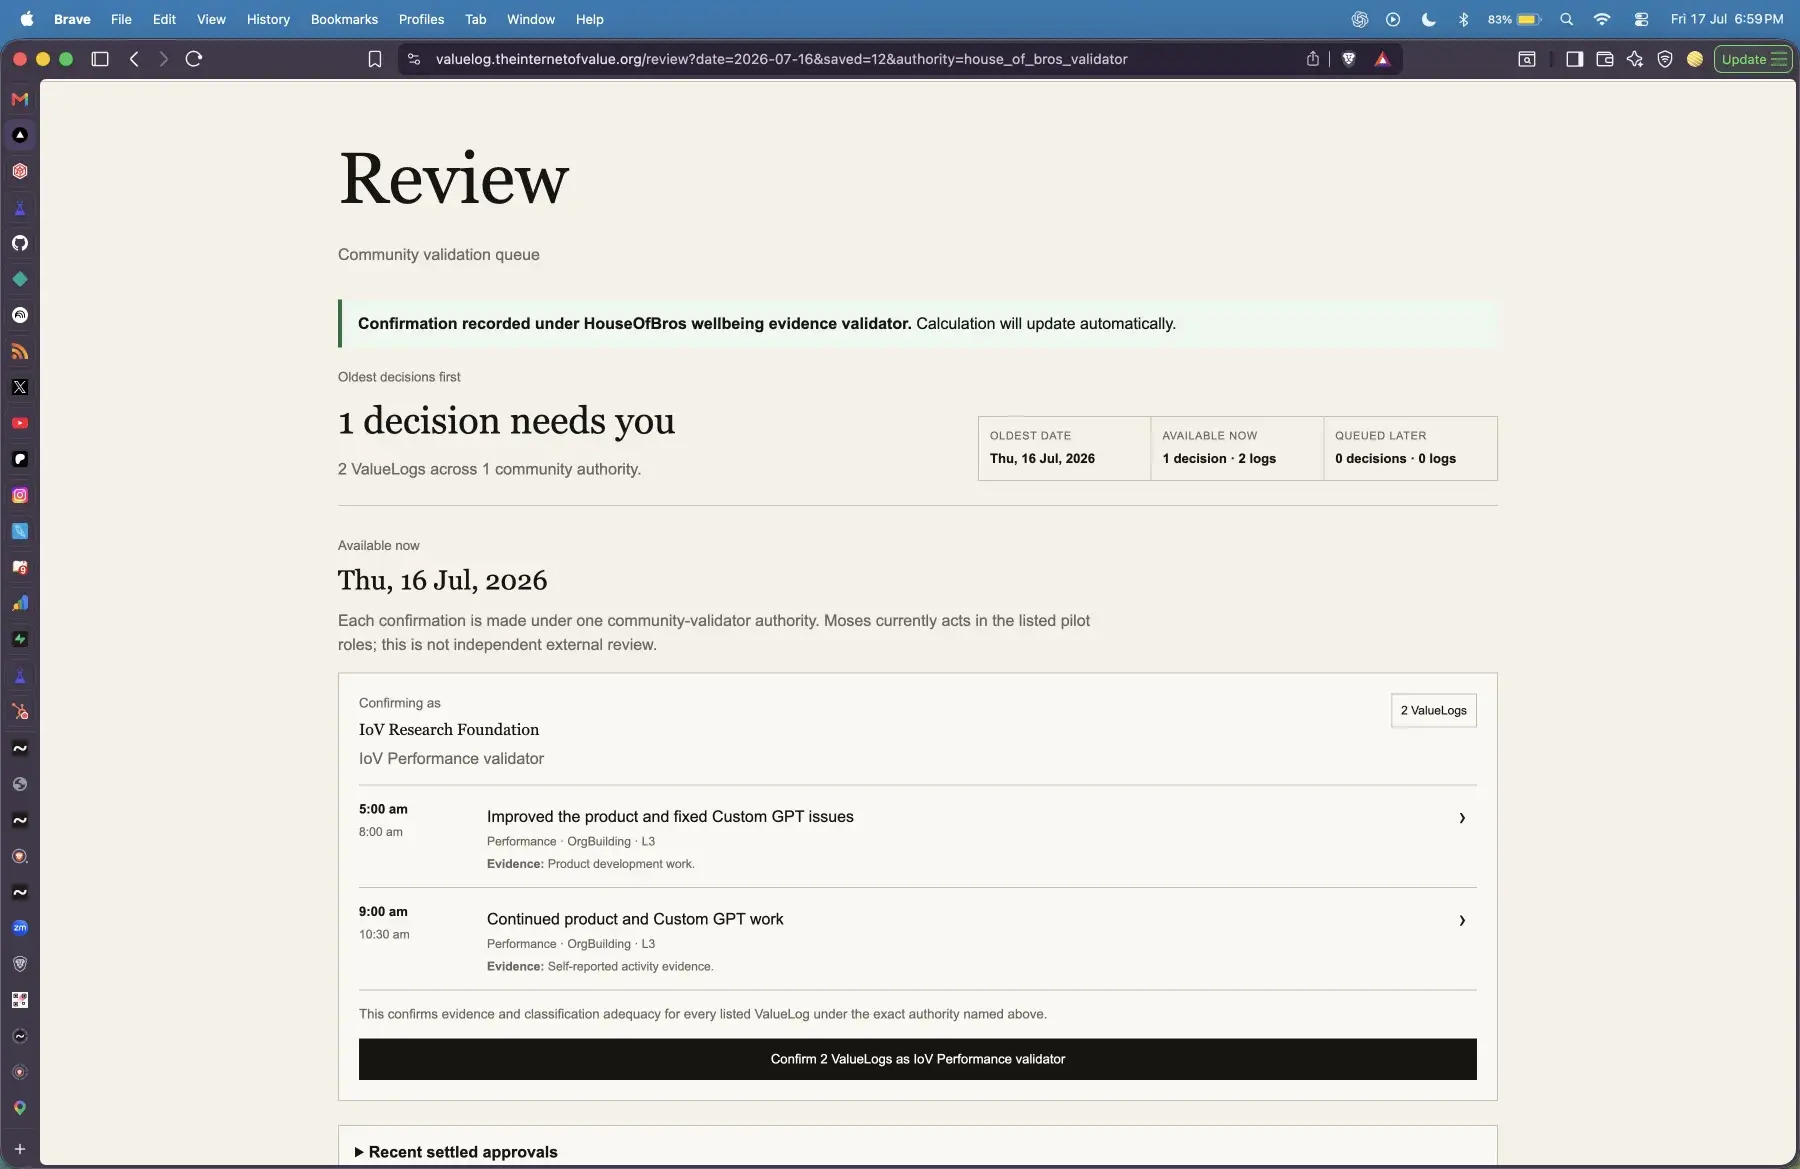Open Leo AI sparkle icon
1800x1169 pixels.
click(x=1635, y=59)
